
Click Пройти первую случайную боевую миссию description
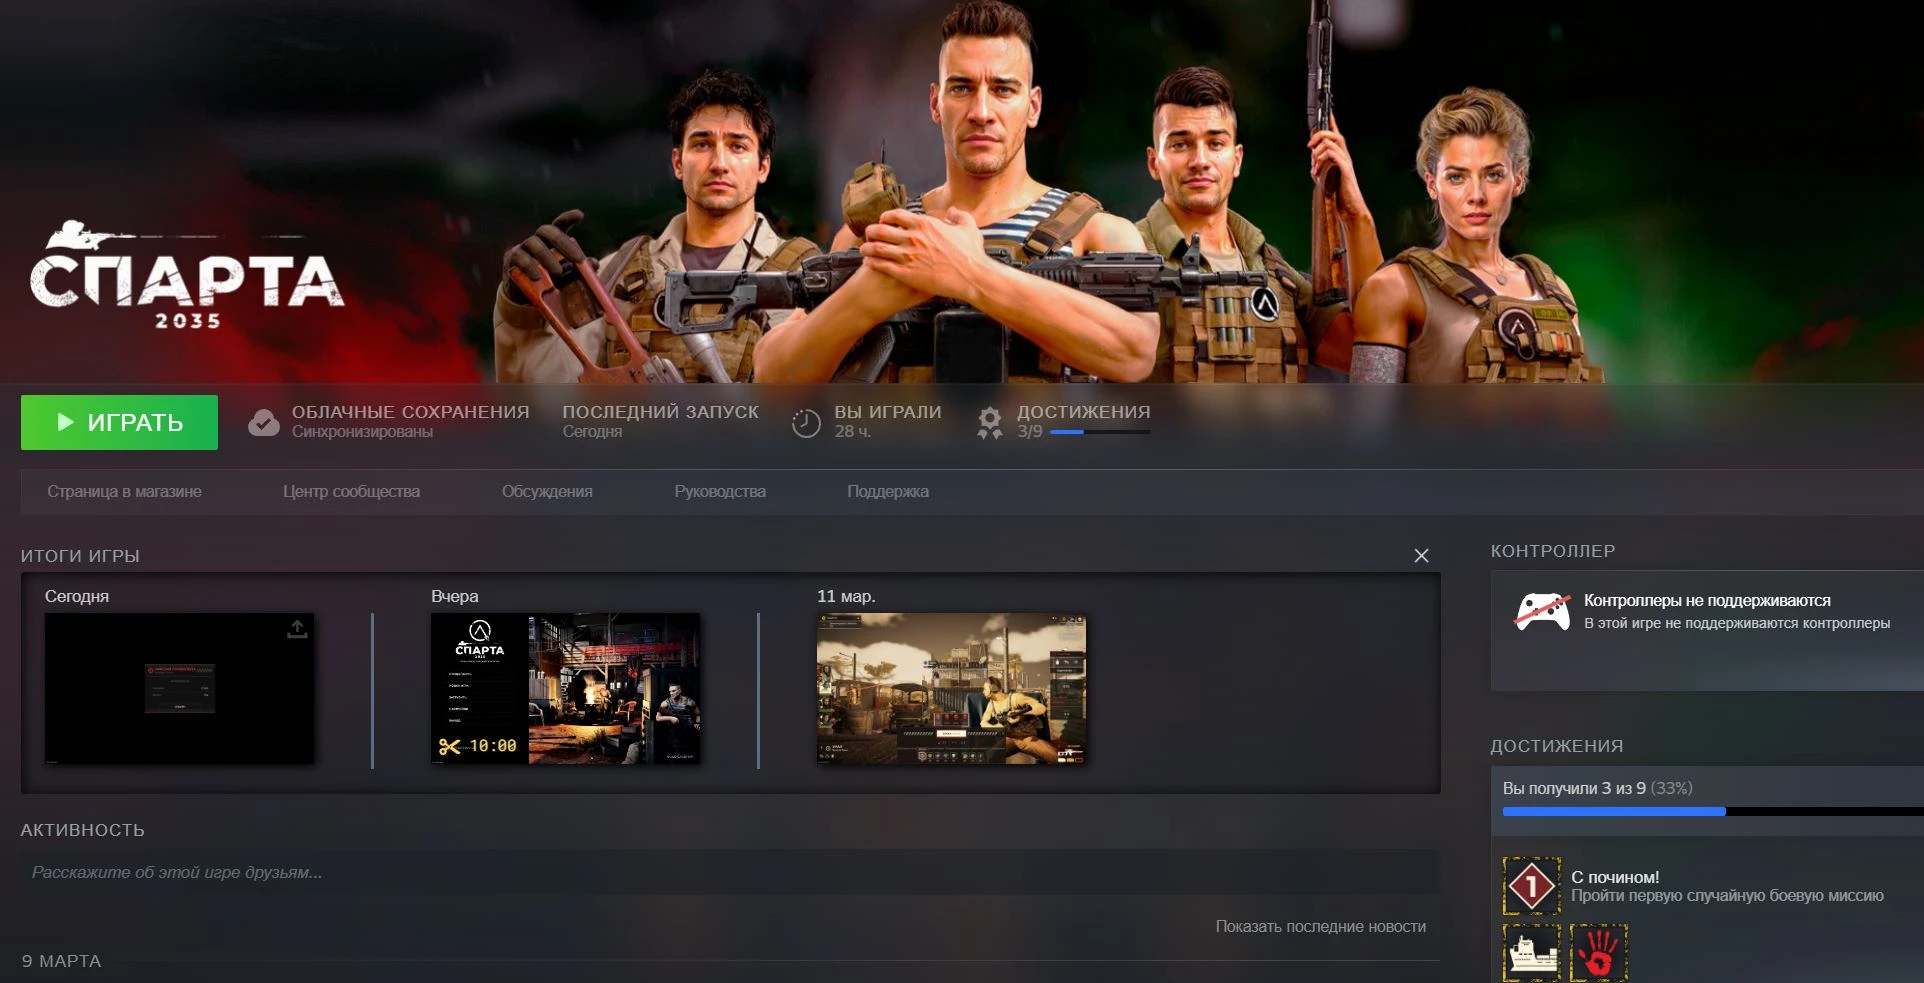(x=1727, y=896)
